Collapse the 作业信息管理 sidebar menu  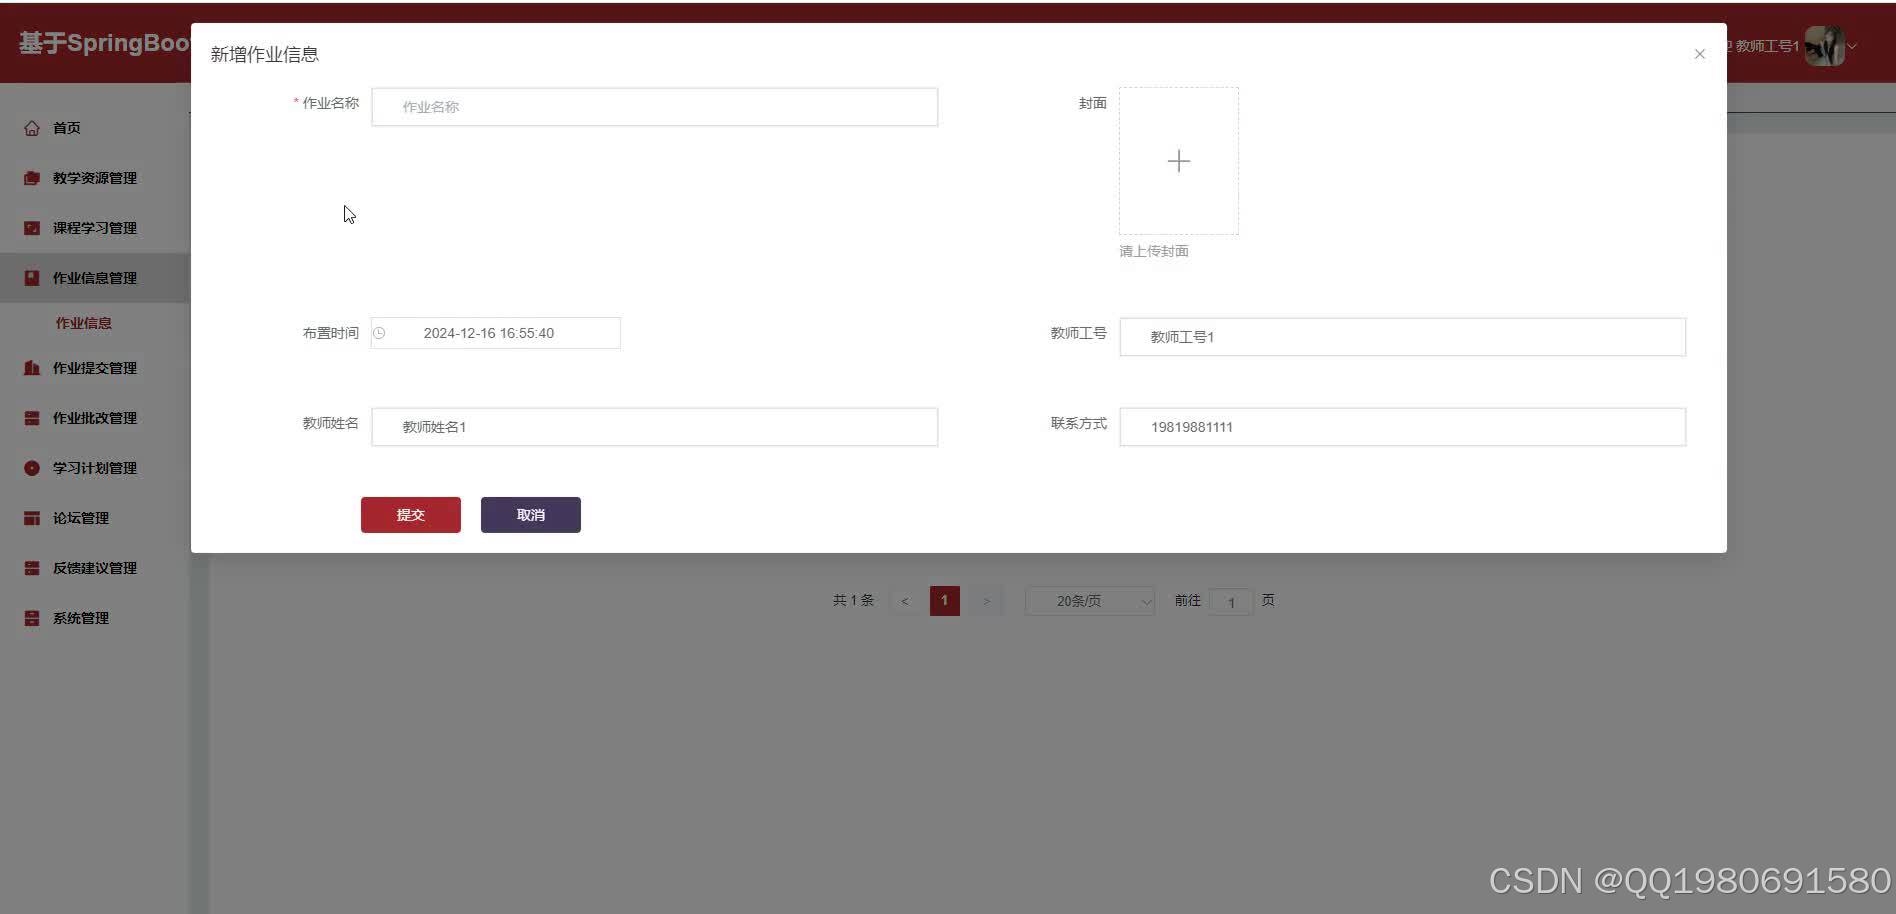[x=95, y=277]
